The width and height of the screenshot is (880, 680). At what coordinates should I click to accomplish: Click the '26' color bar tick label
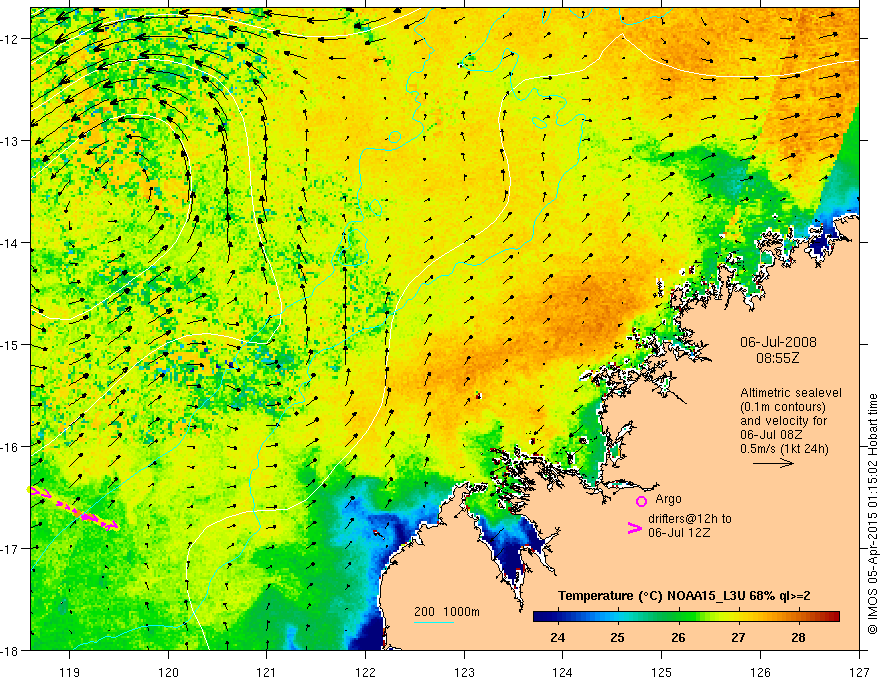678,637
